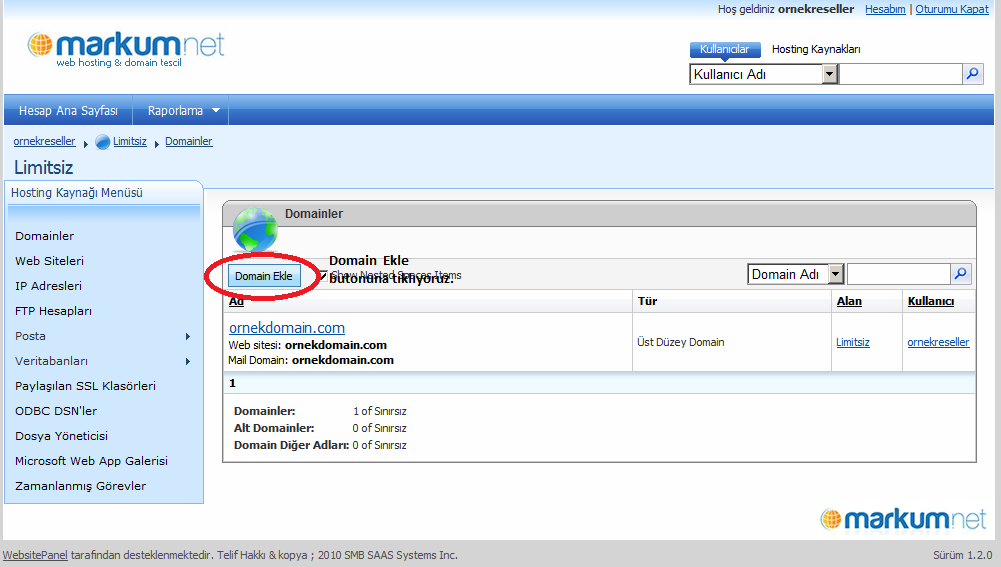The height and width of the screenshot is (567, 1001).
Task: Sort by the Kullanıcı column header
Action: pyautogui.click(x=931, y=301)
